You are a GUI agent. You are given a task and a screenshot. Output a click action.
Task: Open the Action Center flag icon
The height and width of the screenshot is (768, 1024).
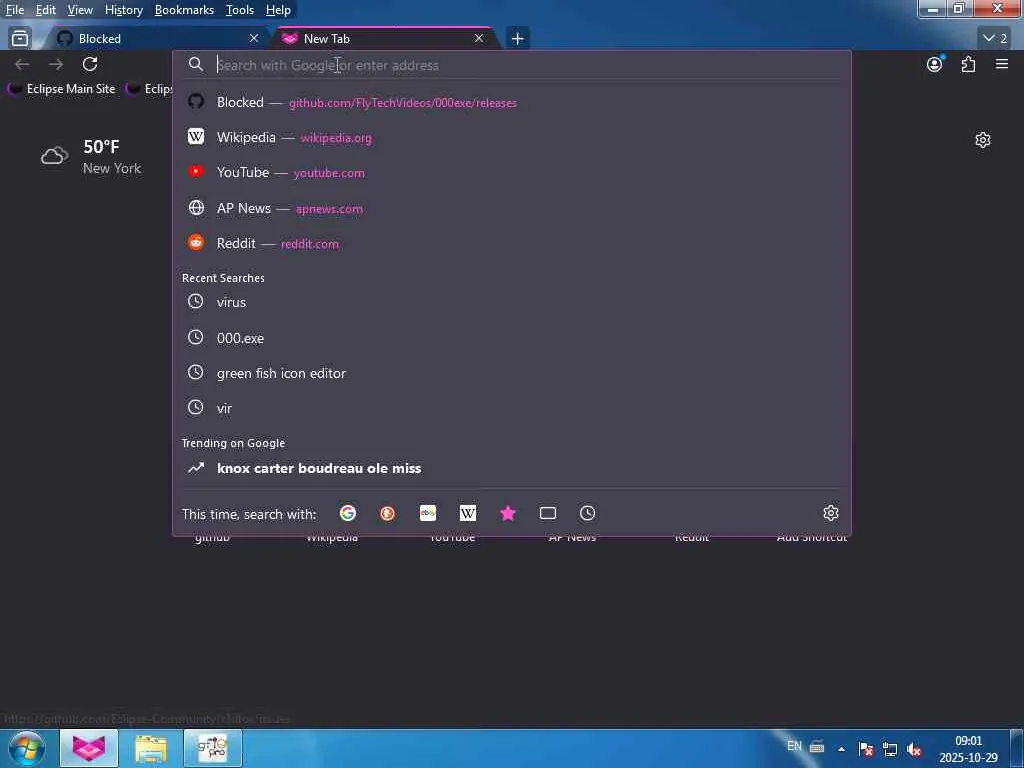pos(866,749)
